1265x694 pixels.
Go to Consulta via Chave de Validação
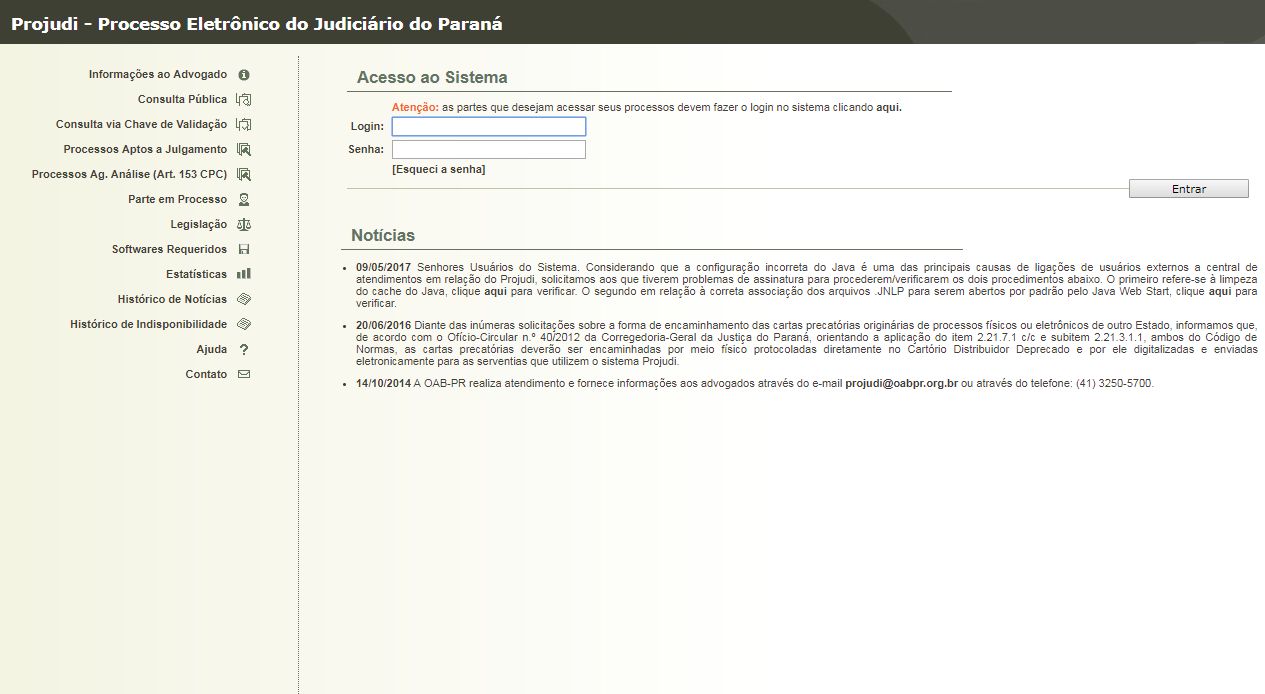click(x=142, y=125)
